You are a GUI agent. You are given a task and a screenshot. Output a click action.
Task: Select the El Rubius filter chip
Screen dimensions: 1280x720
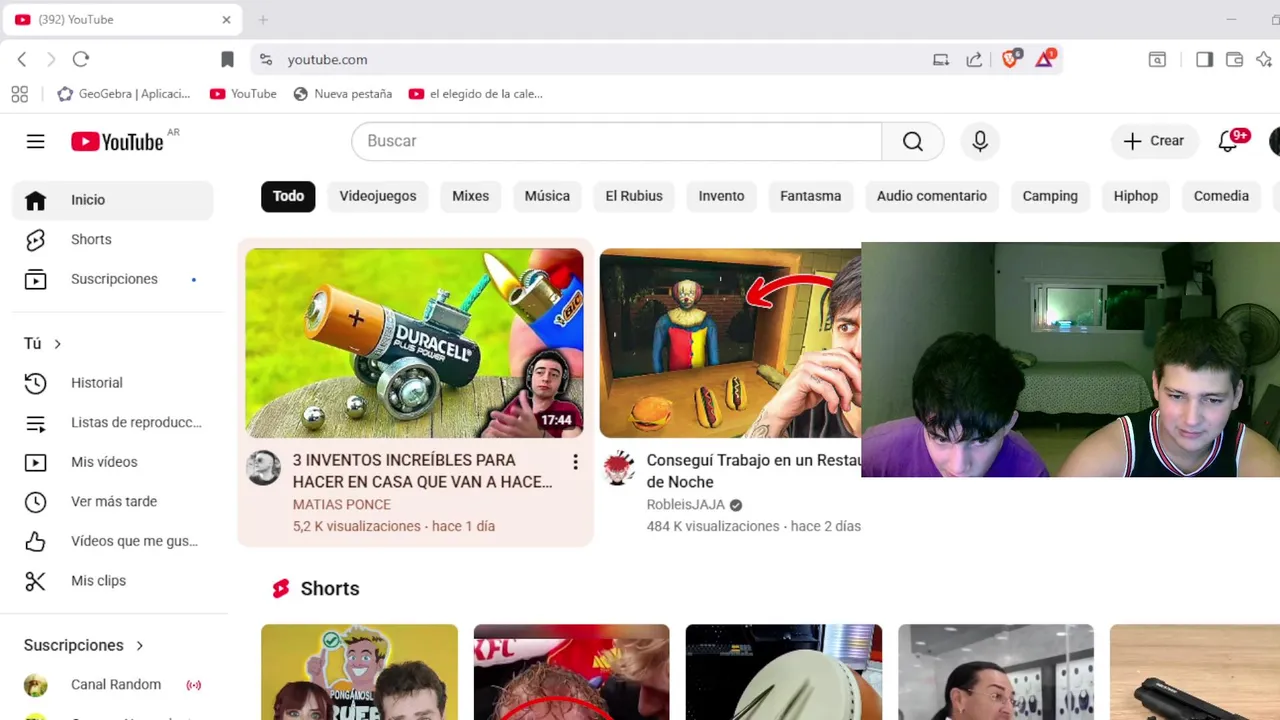[x=634, y=196]
